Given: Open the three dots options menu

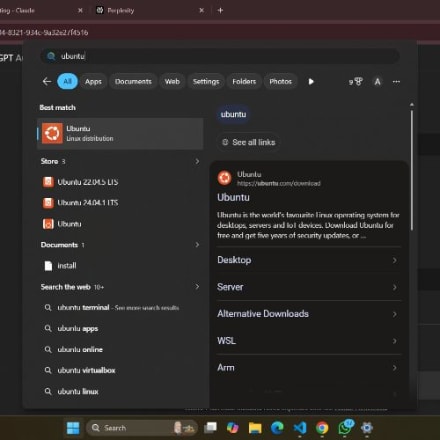Looking at the screenshot, I should [396, 82].
